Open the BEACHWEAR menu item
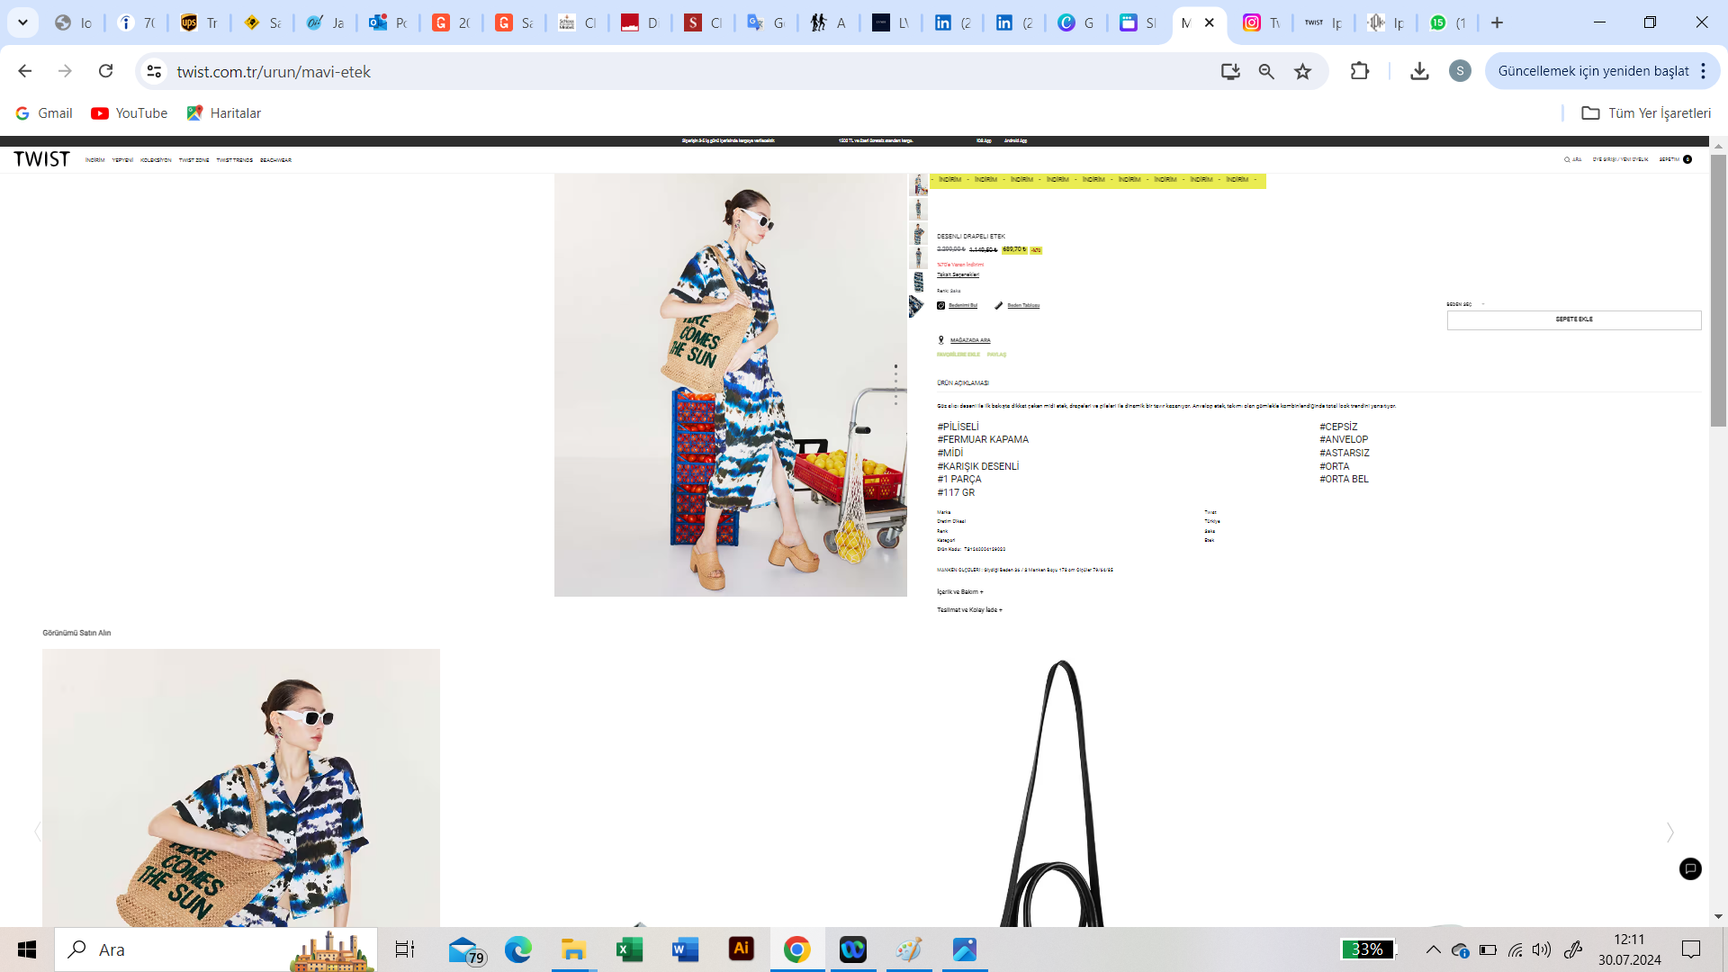The image size is (1728, 972). (x=276, y=160)
